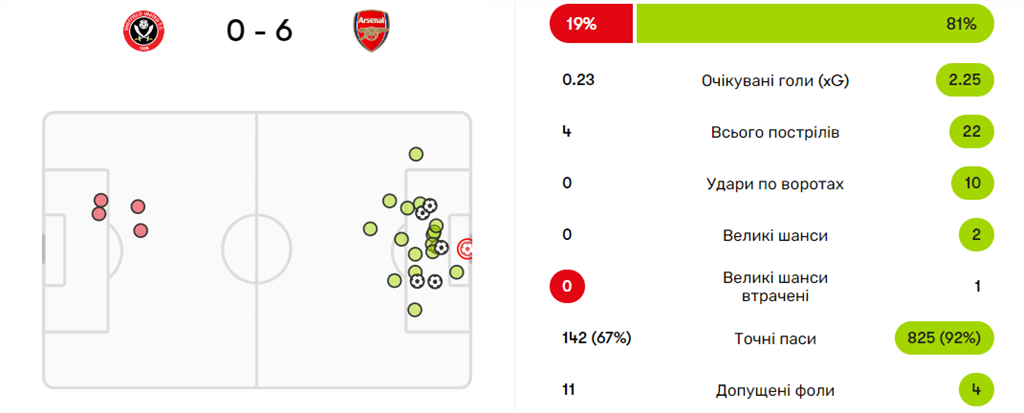1024x413 pixels.
Task: Select the 825 (92%) accurate passes badge
Action: tap(944, 338)
